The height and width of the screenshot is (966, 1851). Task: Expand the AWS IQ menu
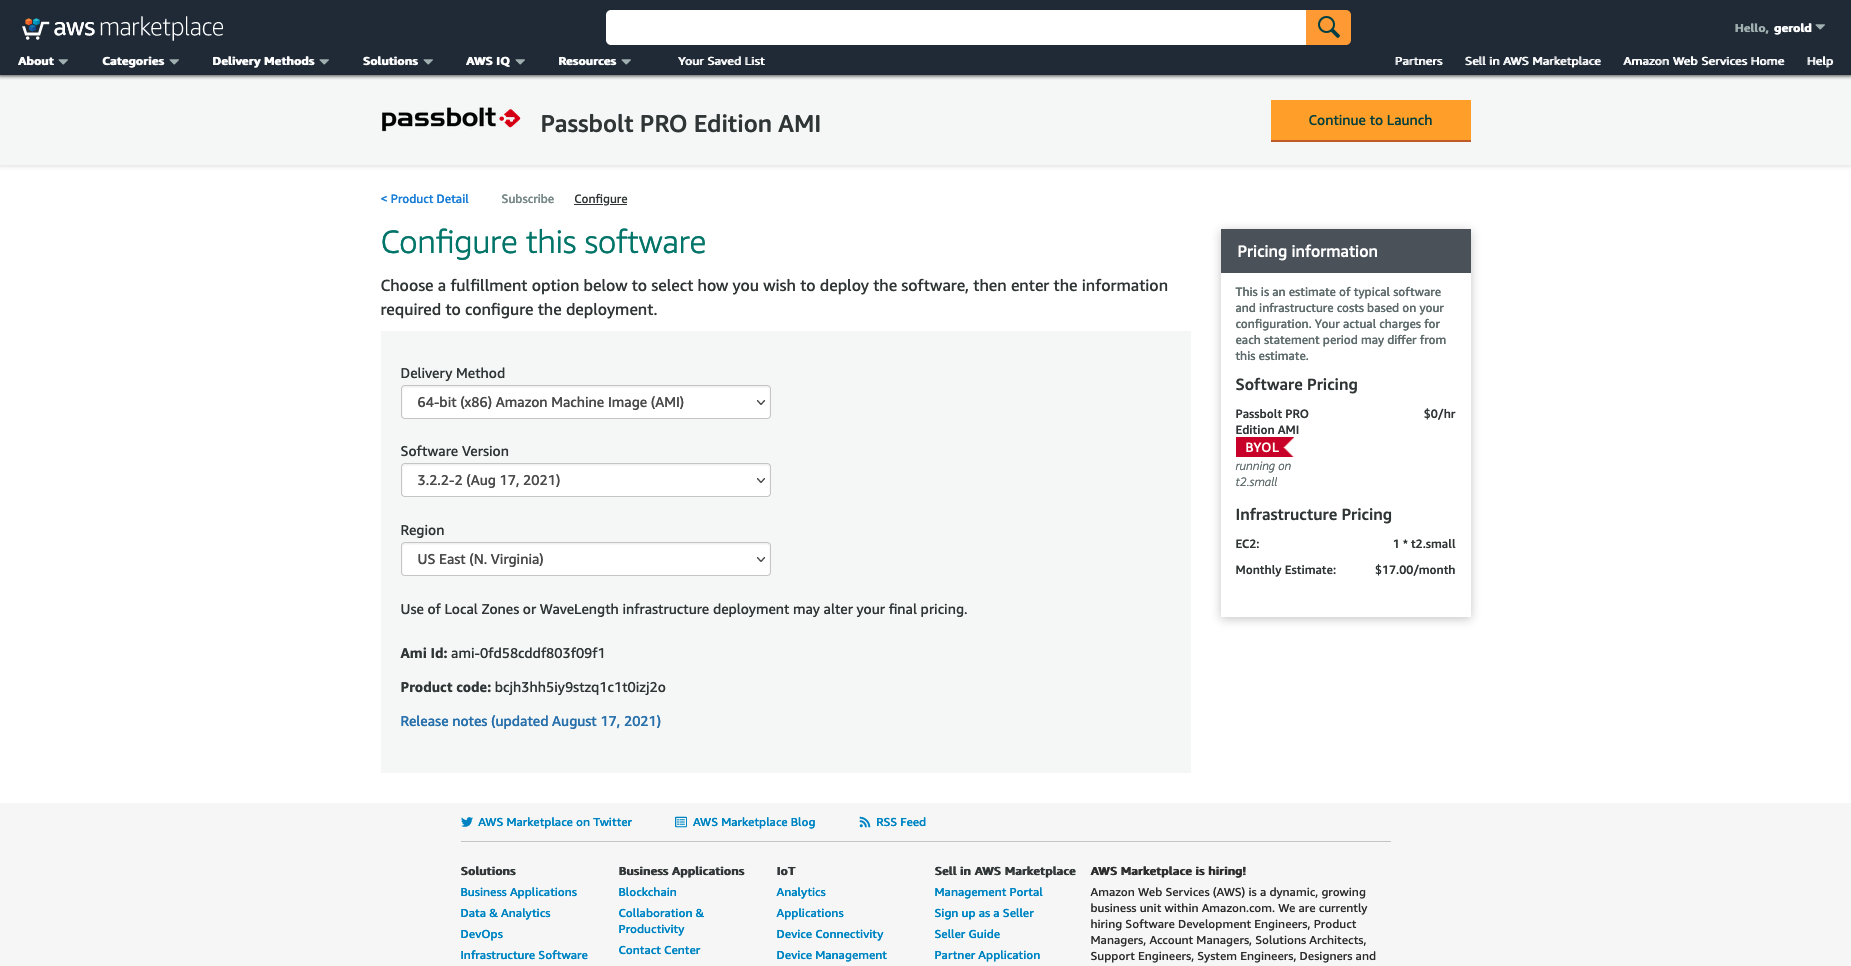496,61
